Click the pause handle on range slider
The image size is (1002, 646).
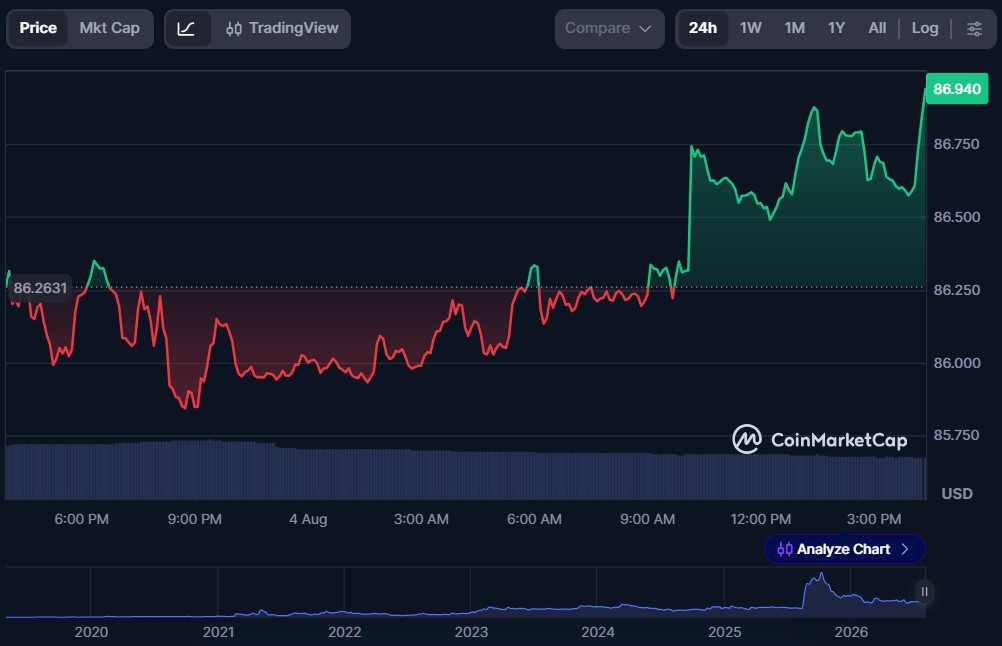coord(924,592)
